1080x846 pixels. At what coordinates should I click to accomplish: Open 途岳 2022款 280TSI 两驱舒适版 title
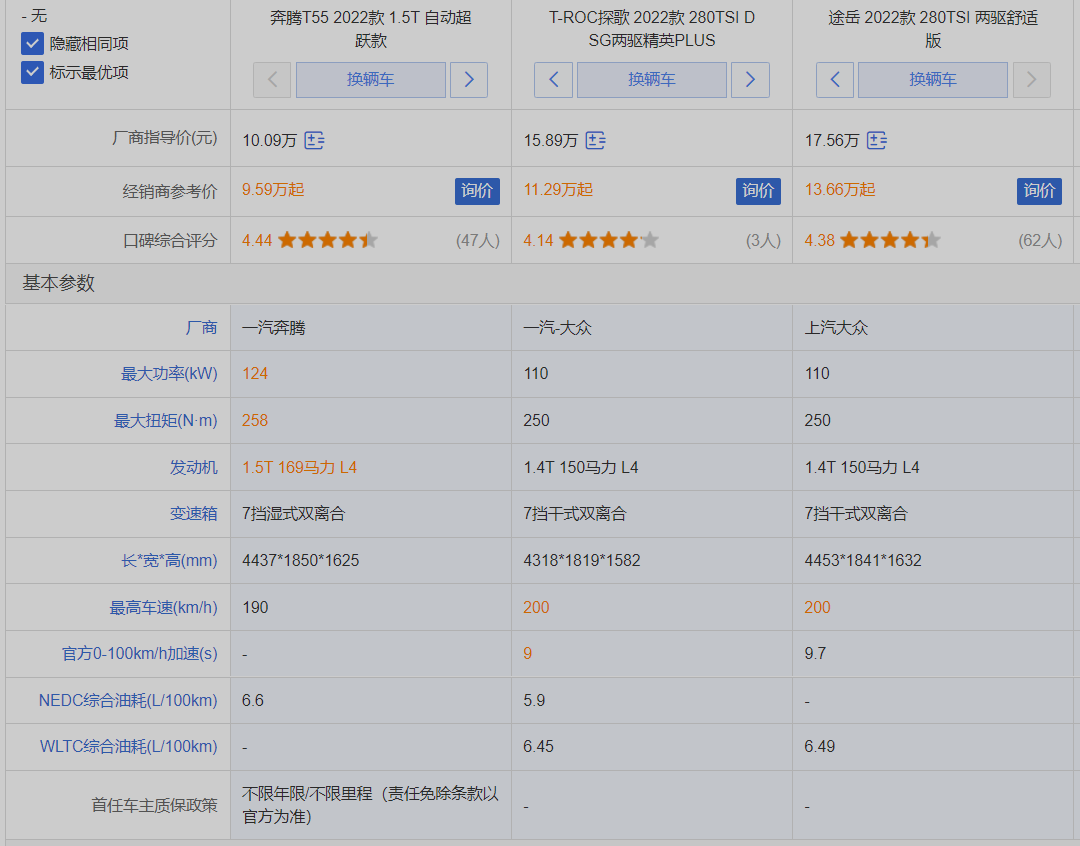pos(933,29)
